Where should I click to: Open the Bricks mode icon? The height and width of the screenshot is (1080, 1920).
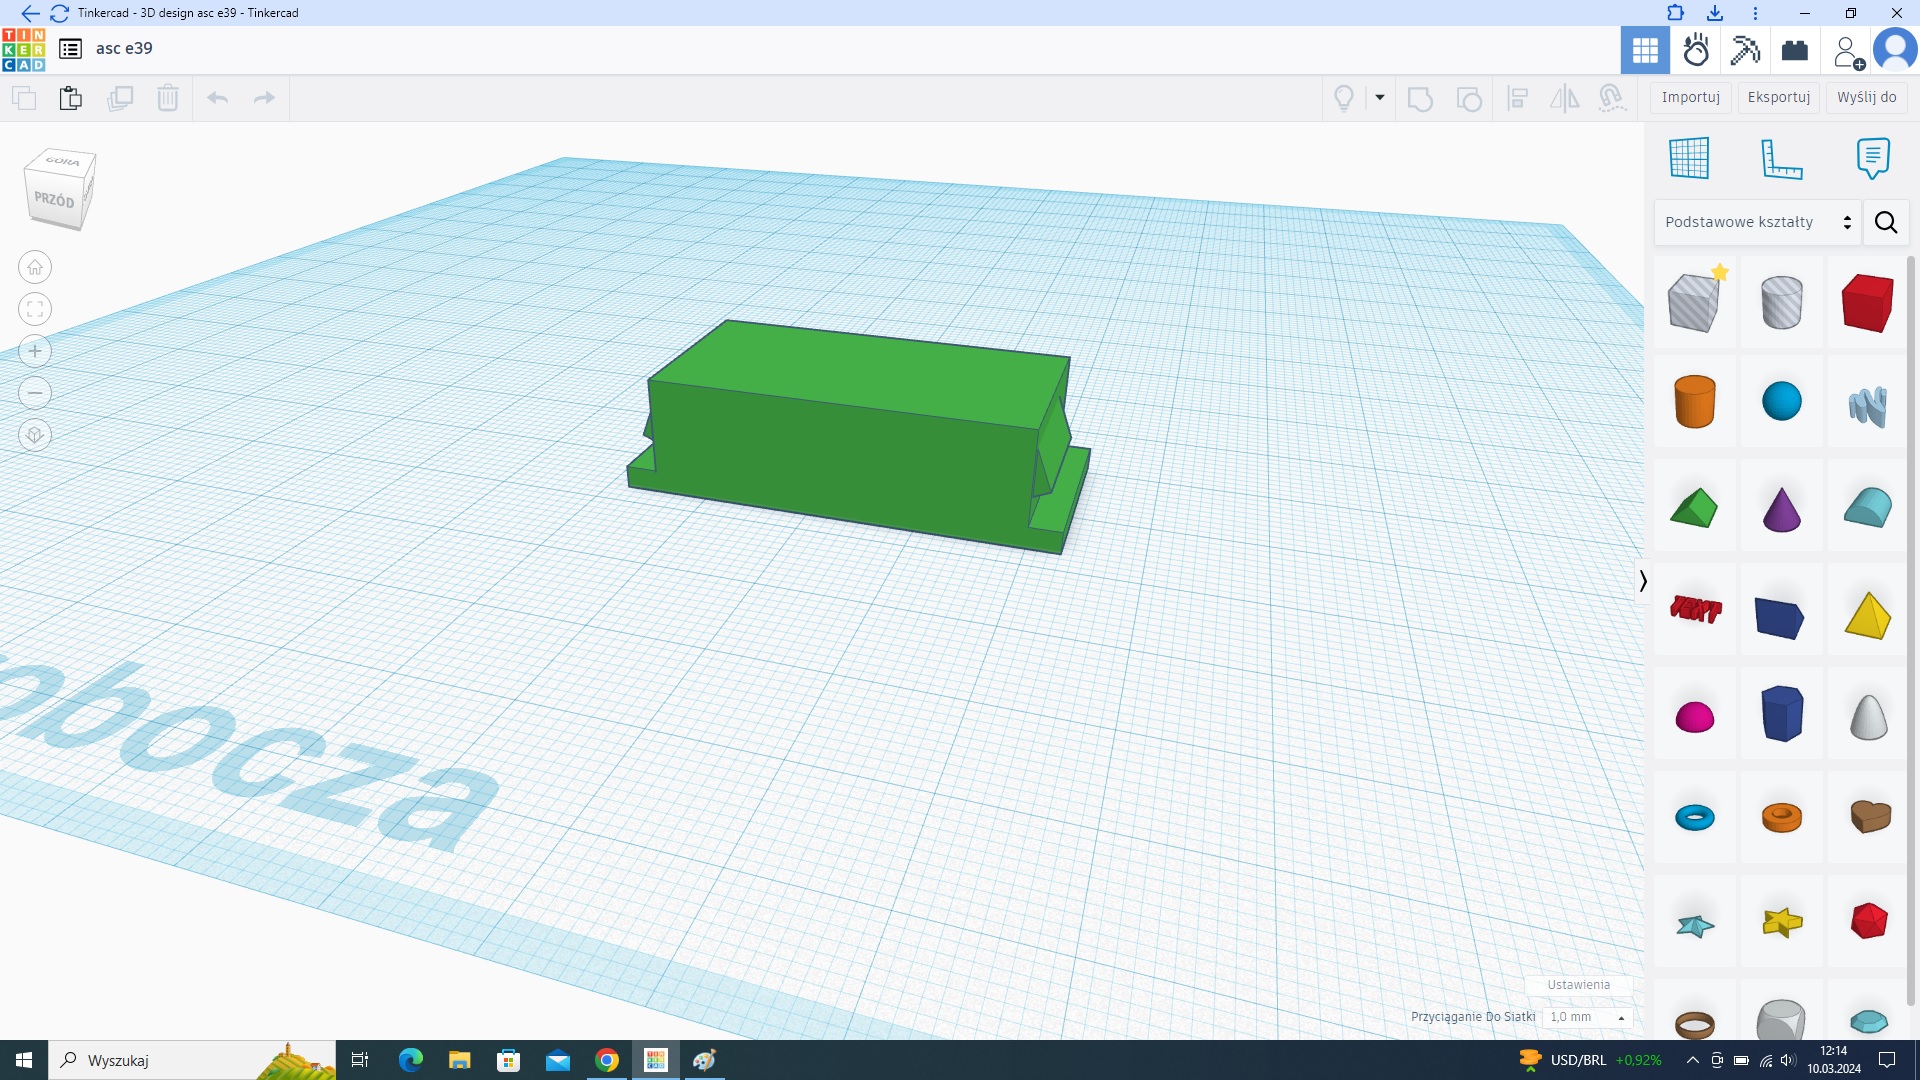point(1795,50)
